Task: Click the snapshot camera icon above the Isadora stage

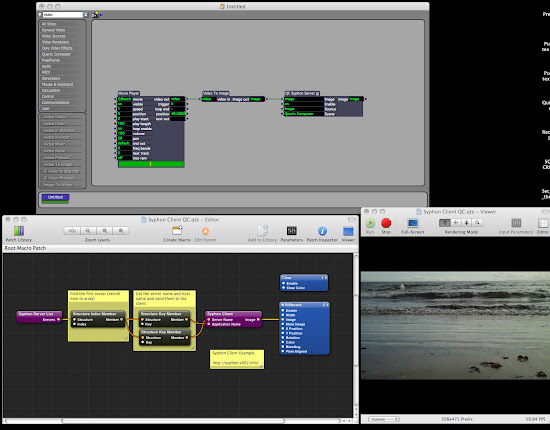Action: [95, 15]
